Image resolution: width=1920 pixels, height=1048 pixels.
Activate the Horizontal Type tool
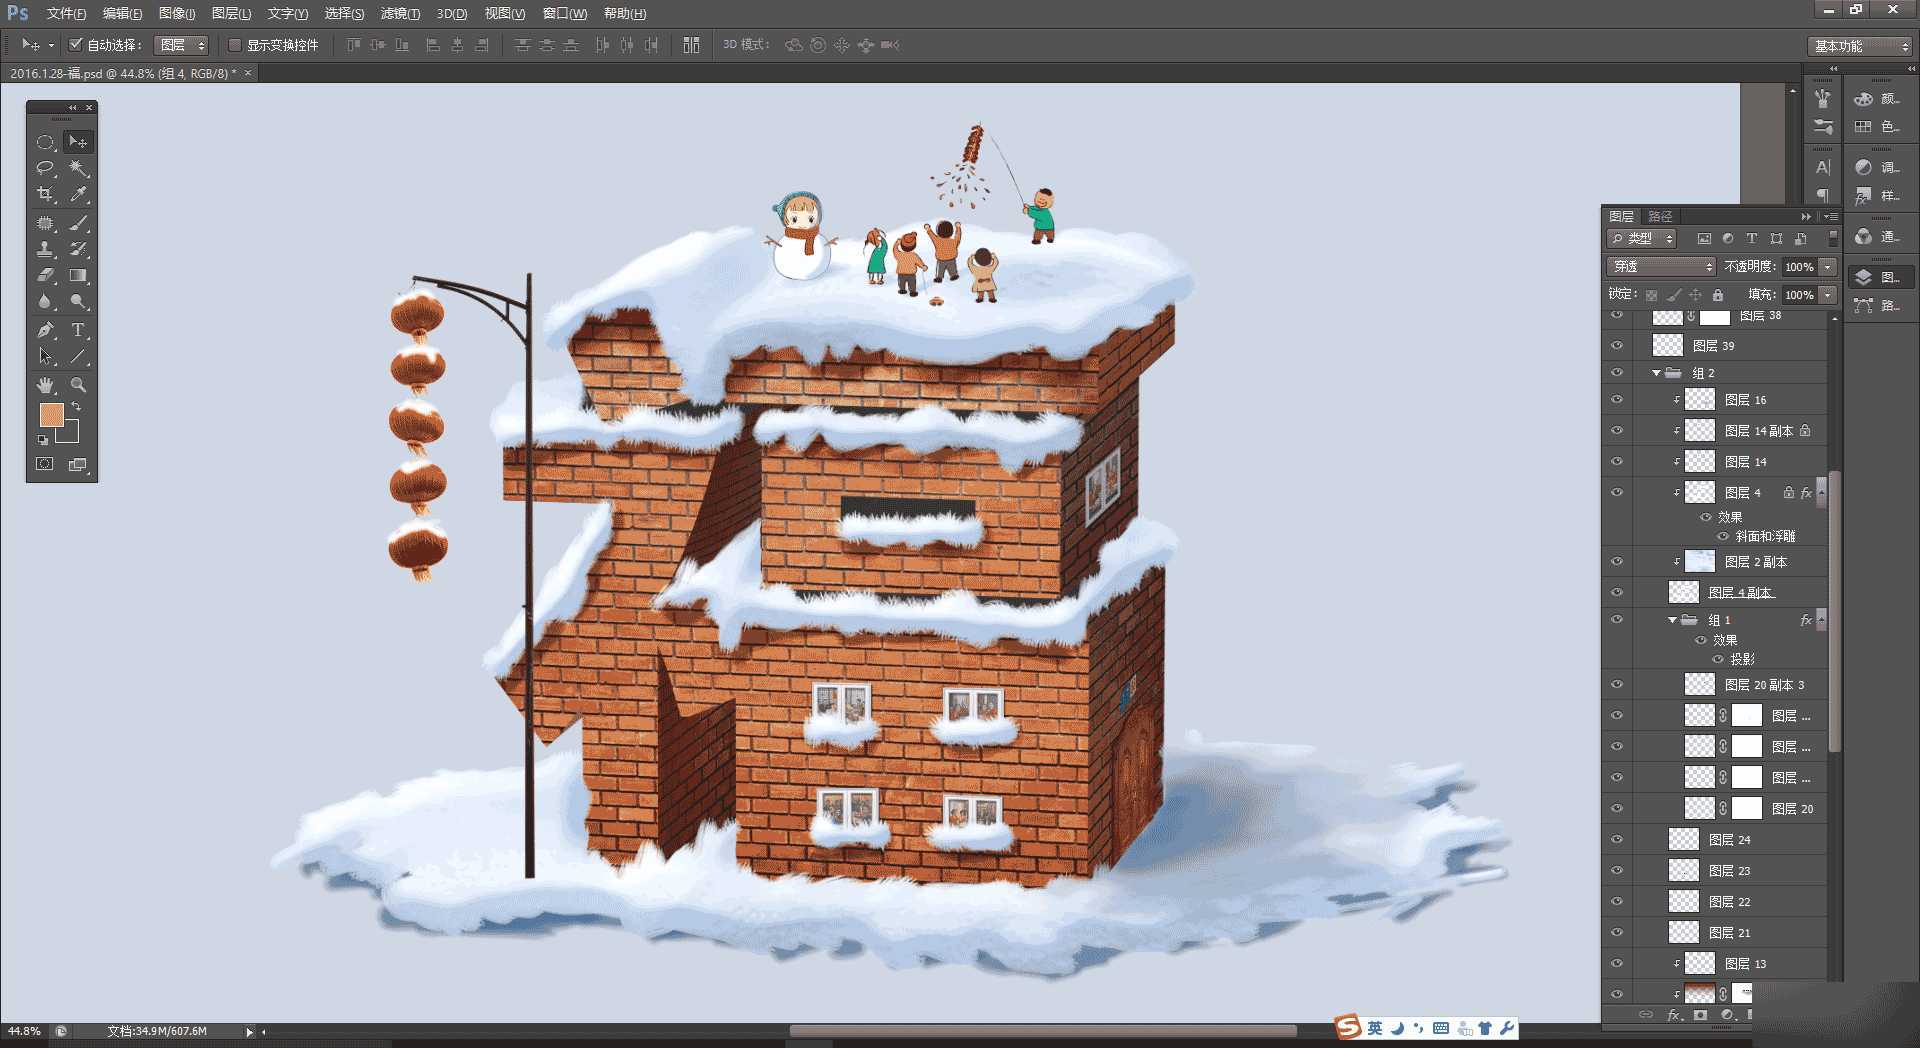pos(78,330)
